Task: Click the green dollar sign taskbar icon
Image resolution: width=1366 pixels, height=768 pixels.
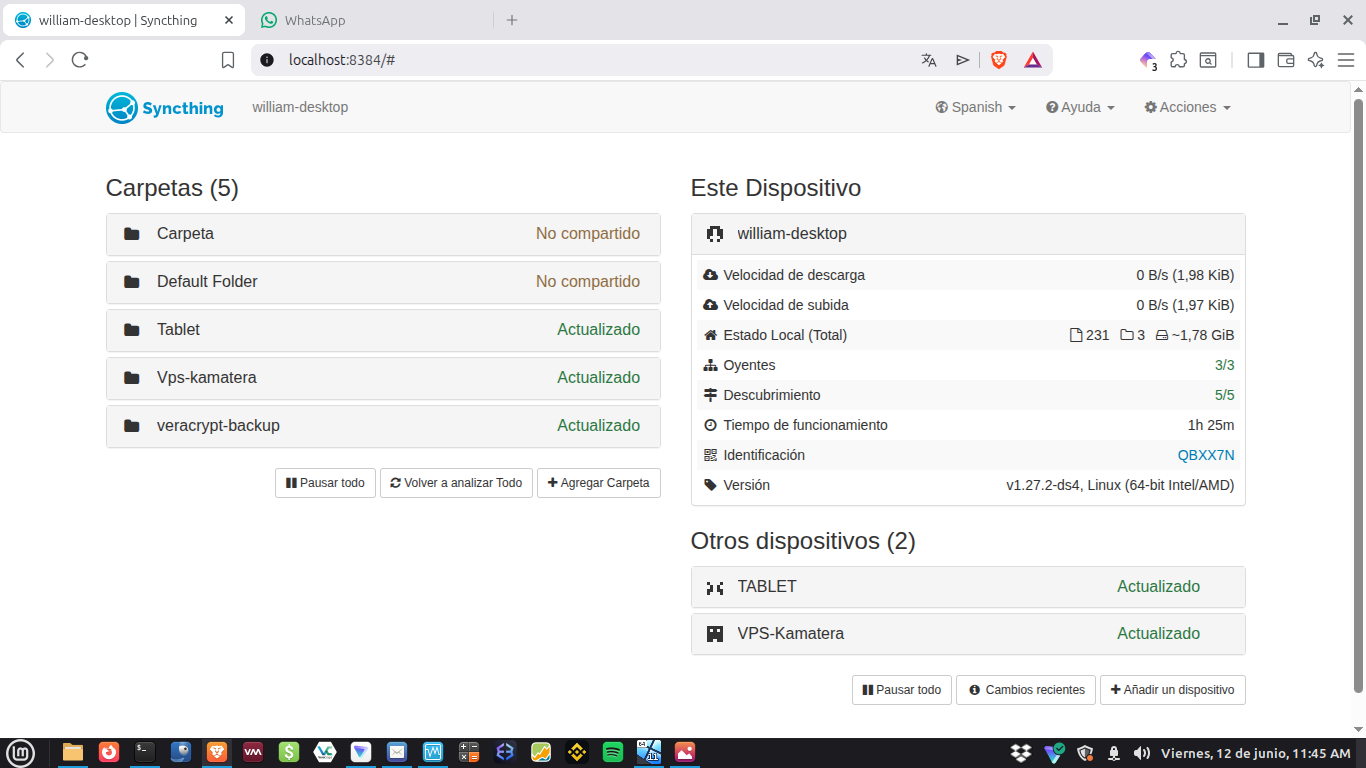Action: pos(289,752)
